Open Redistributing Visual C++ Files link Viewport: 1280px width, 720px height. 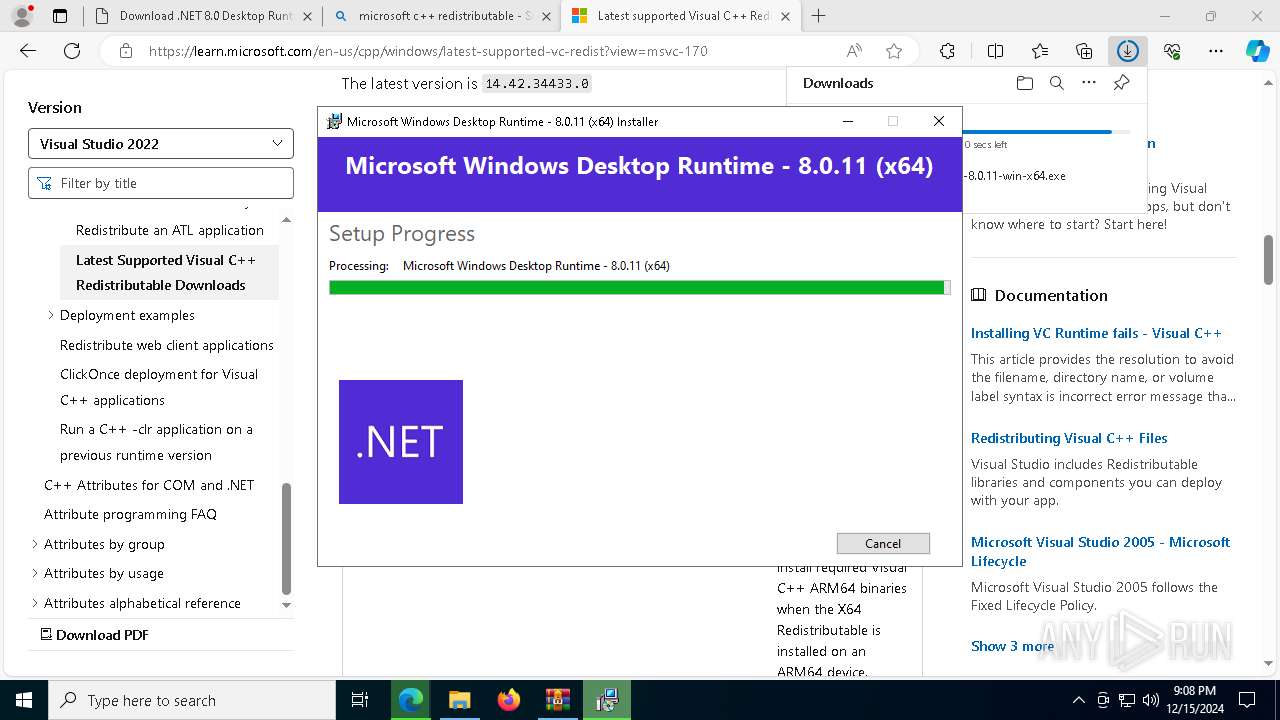pyautogui.click(x=1069, y=438)
